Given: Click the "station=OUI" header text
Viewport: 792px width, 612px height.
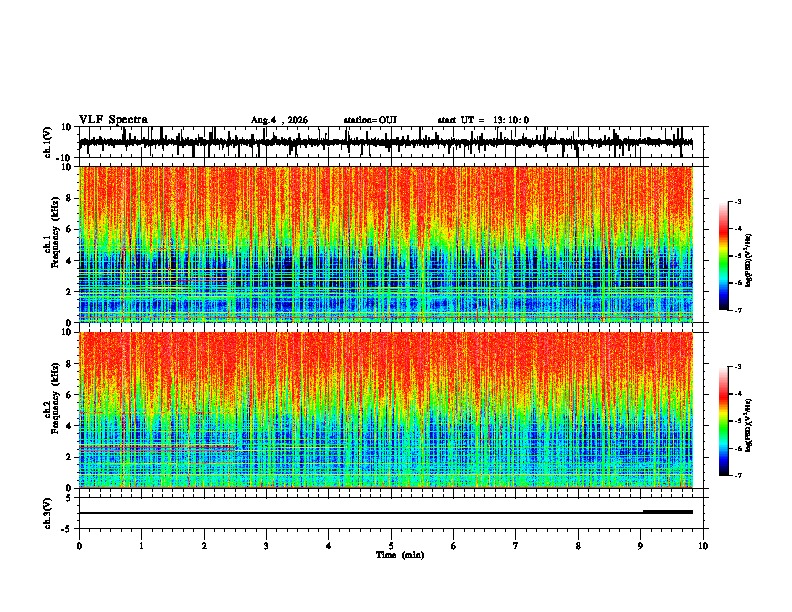Looking at the screenshot, I should (x=370, y=120).
